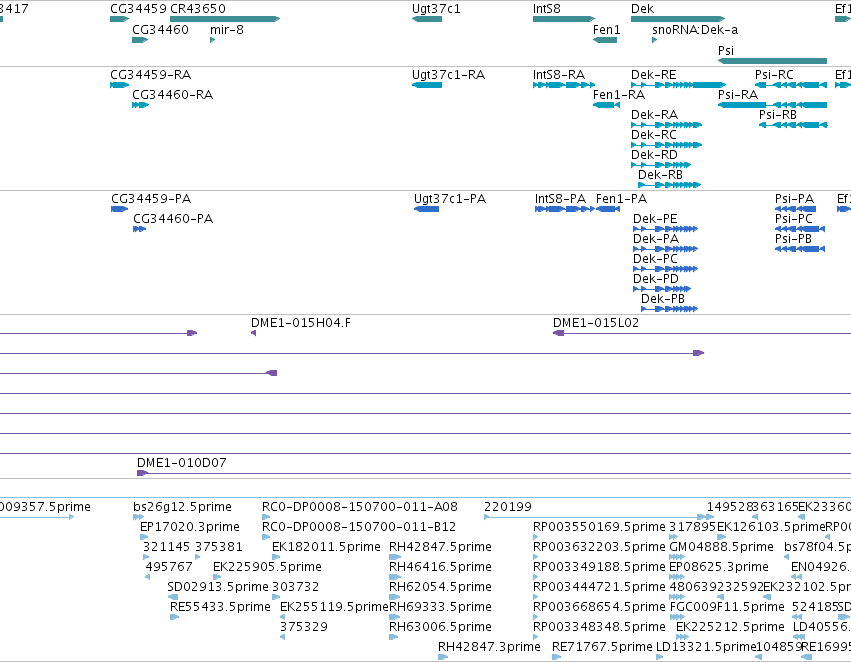This screenshot has width=851, height=662.
Task: Select transcript CG34459-RA
Action: (x=119, y=85)
